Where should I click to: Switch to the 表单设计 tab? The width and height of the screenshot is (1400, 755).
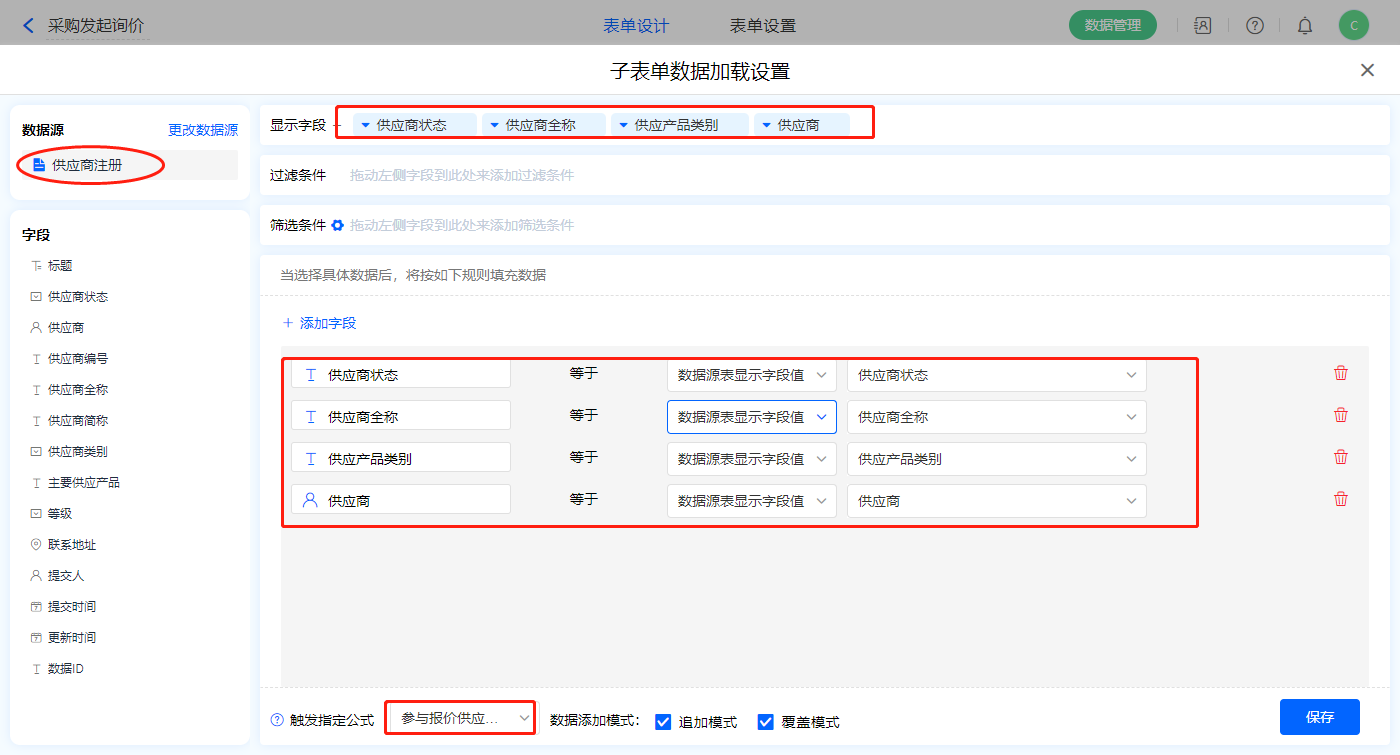pyautogui.click(x=636, y=26)
